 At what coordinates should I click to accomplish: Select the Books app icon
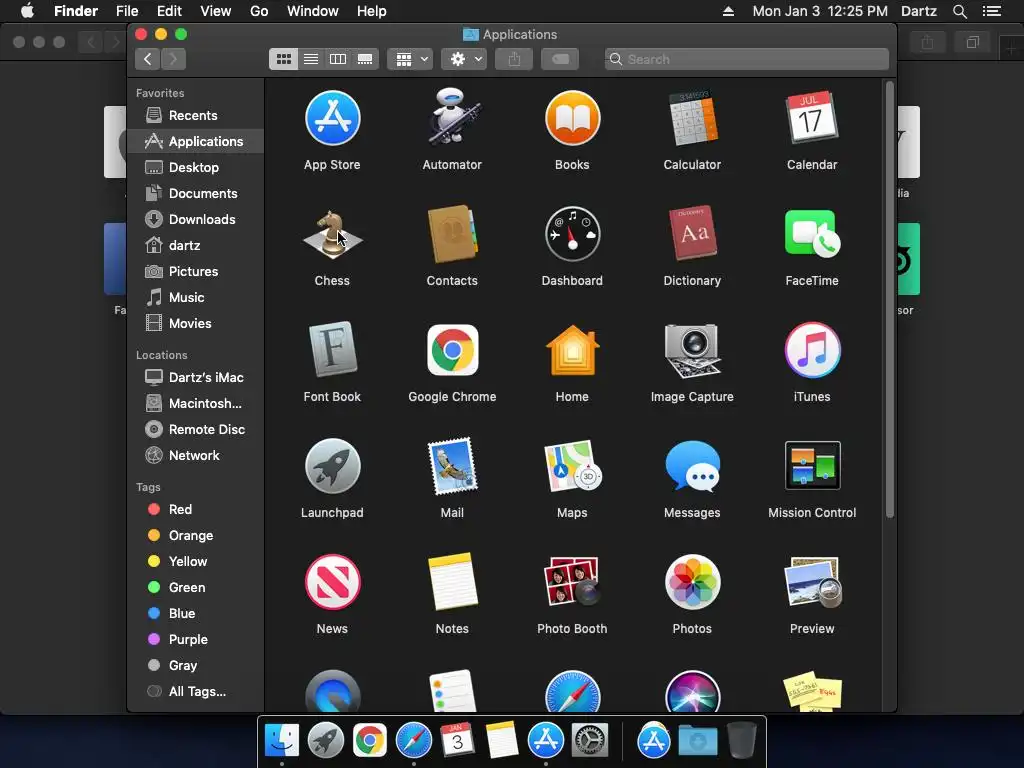click(x=572, y=118)
